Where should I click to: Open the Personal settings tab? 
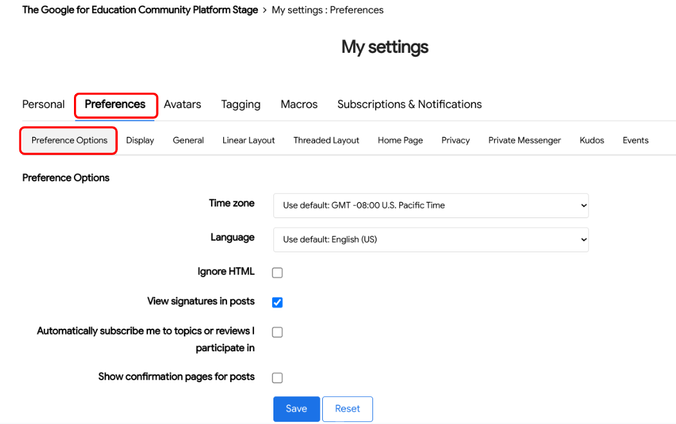(43, 104)
